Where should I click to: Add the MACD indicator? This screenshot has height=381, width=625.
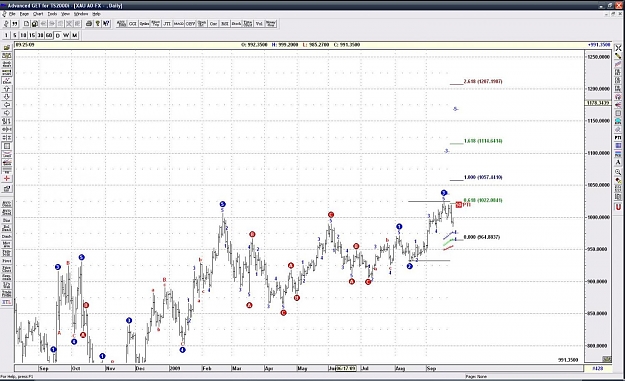click(x=179, y=24)
